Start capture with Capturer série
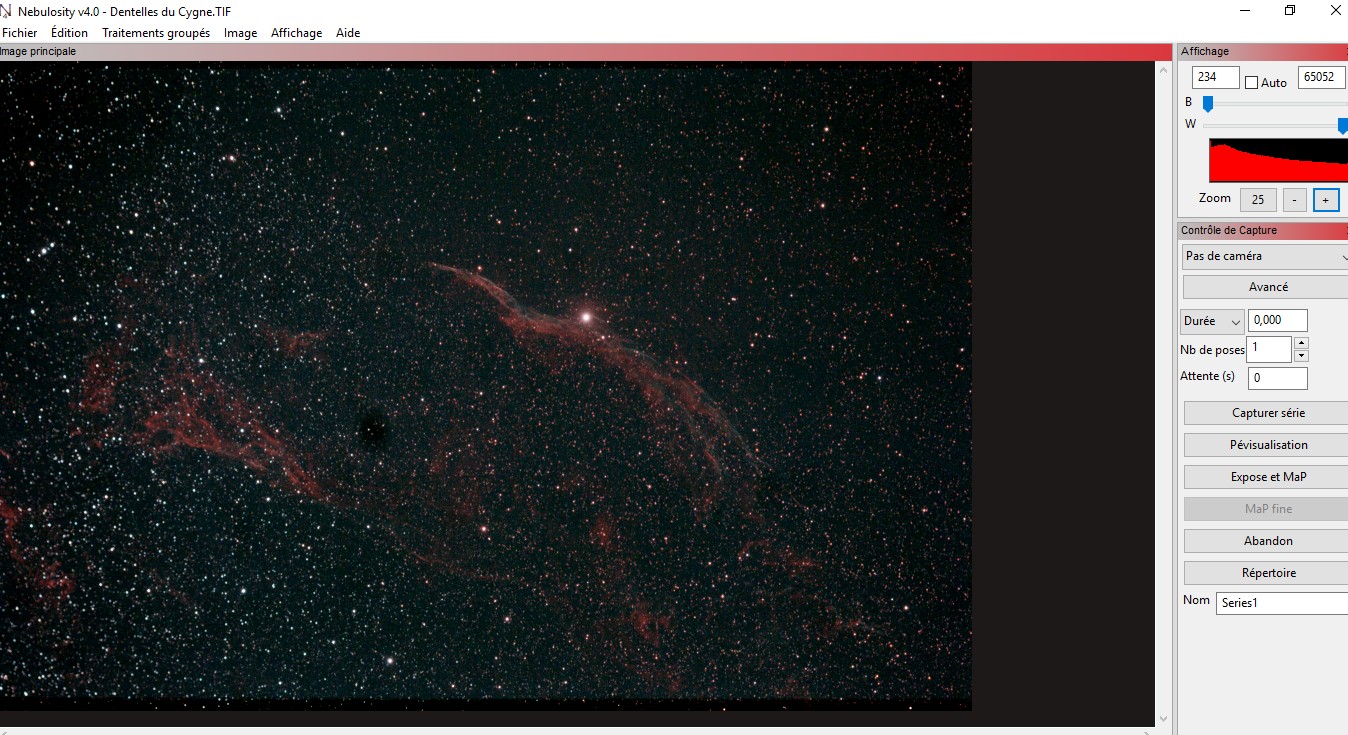This screenshot has width=1348, height=735. (x=1267, y=413)
